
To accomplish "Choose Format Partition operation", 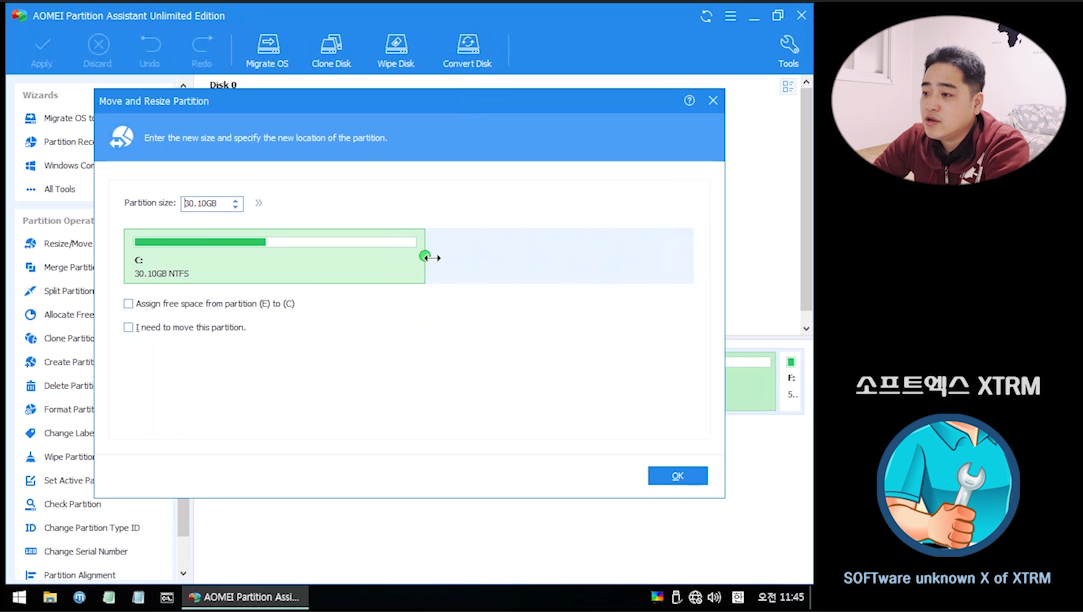I will 59,410.
